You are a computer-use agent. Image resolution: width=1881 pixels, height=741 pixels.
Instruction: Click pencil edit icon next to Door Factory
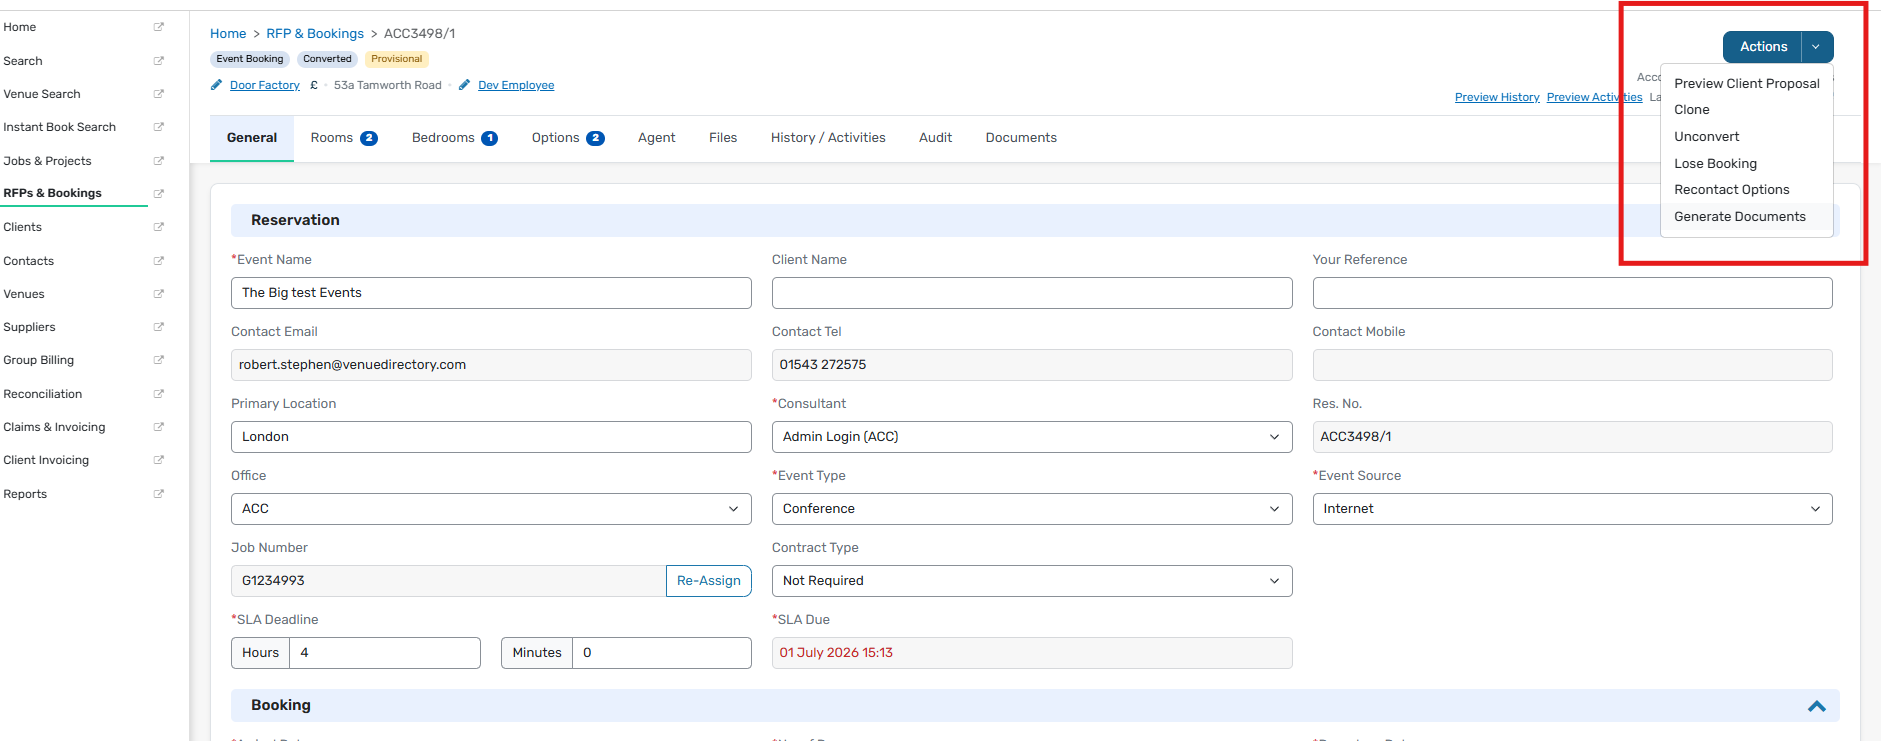(x=216, y=85)
